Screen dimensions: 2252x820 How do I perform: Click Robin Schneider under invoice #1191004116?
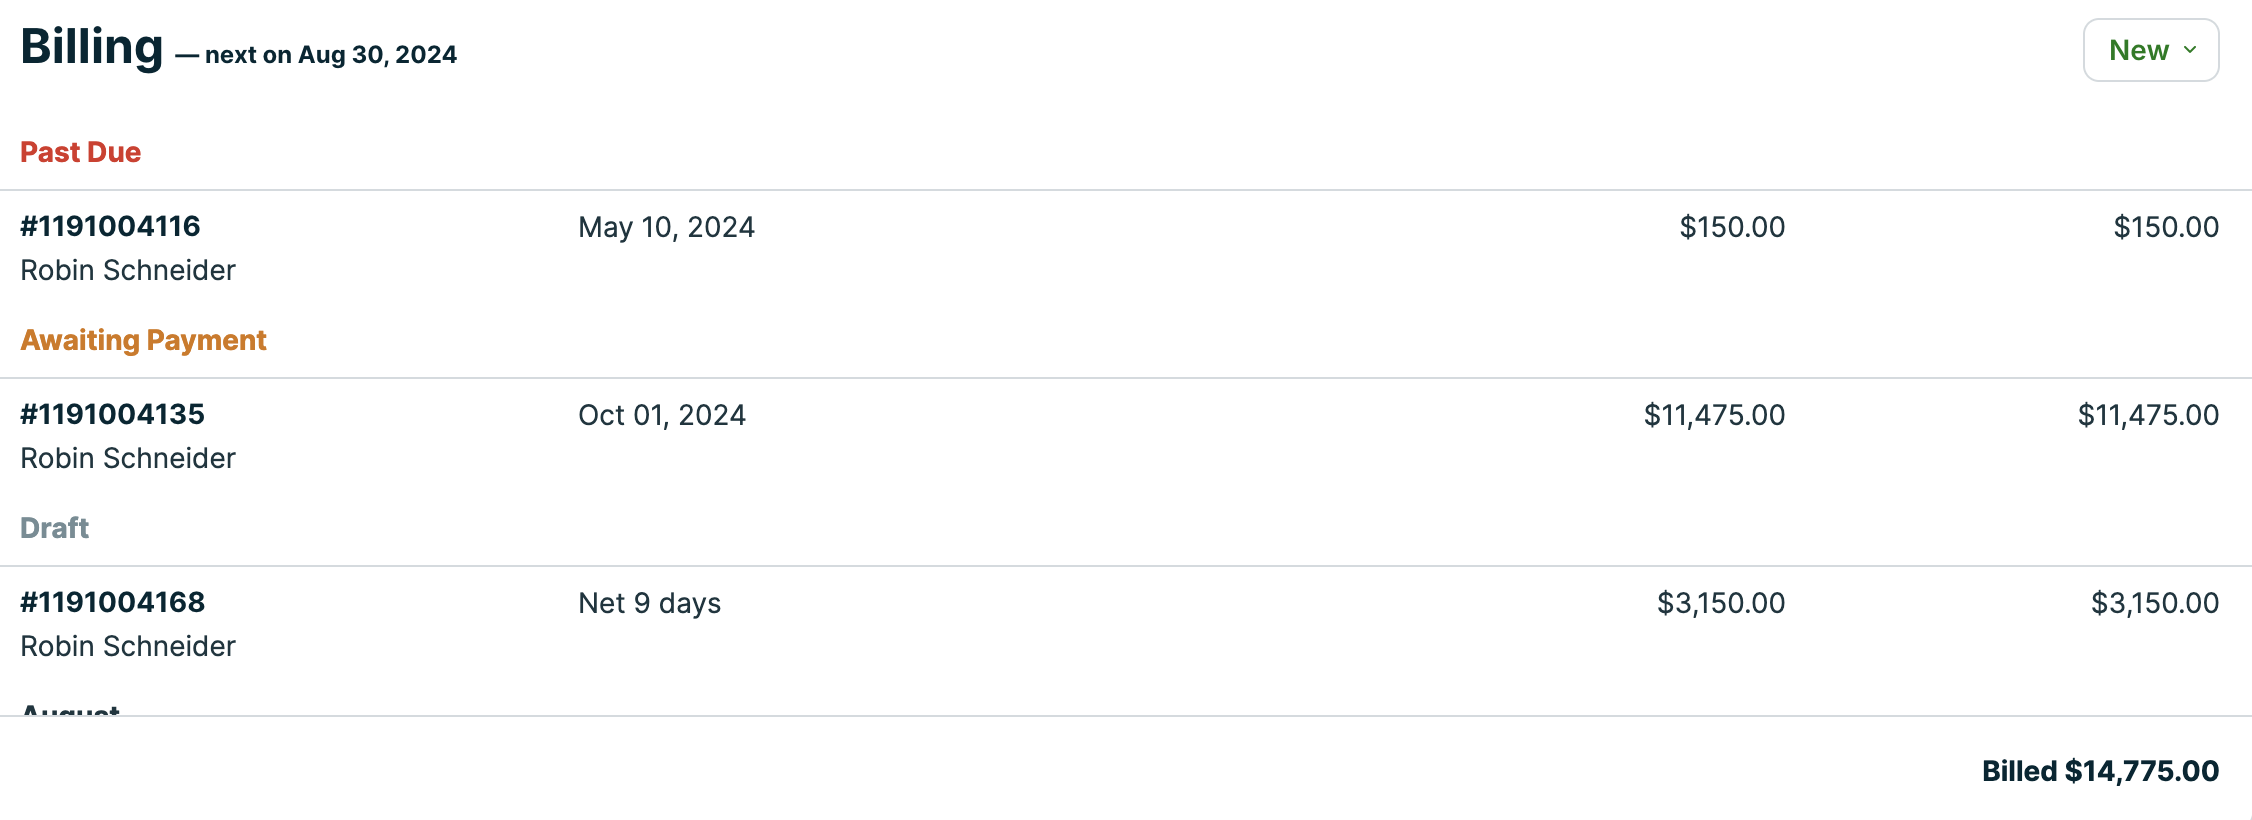tap(128, 270)
